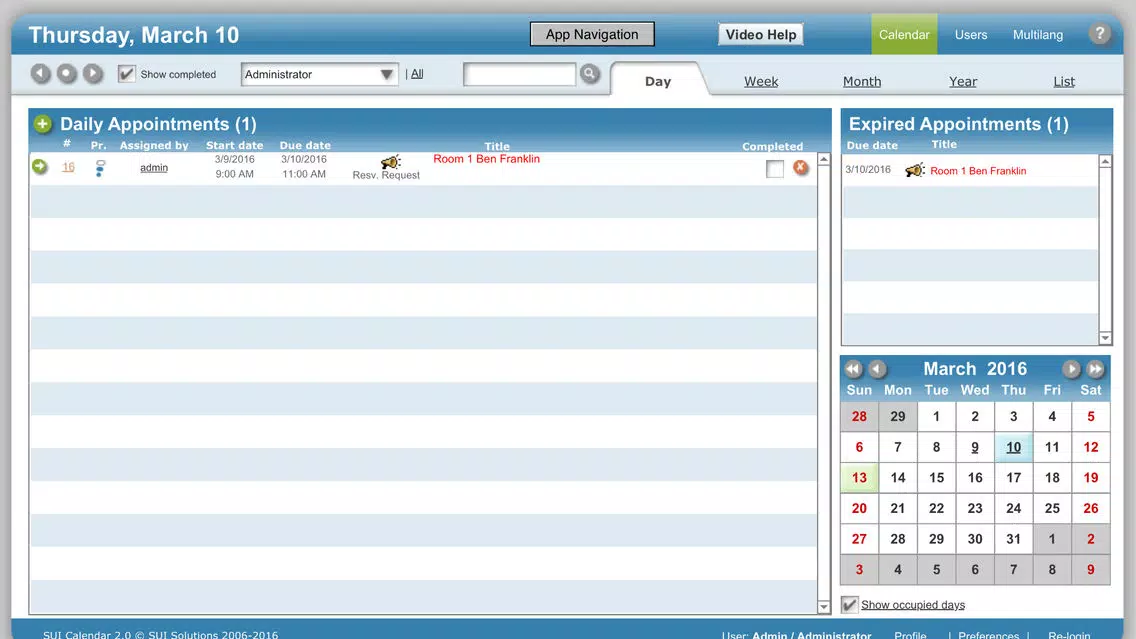Open the Users top menu item
Viewport: 1136px width, 639px height.
[971, 34]
